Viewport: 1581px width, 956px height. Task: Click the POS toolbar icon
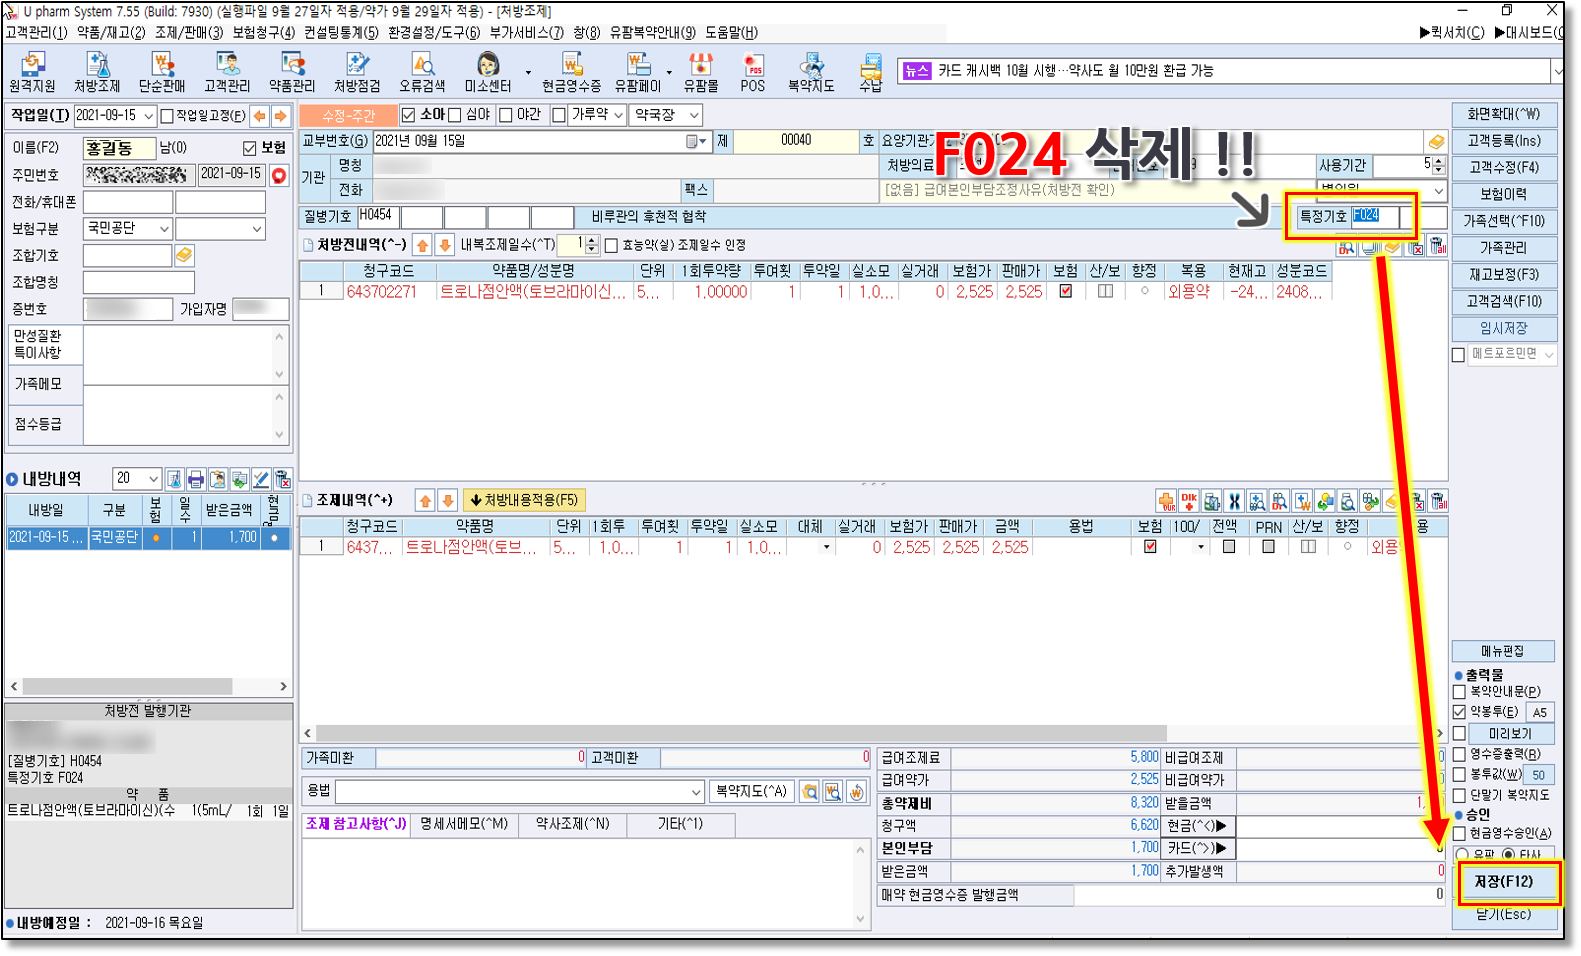coord(752,72)
